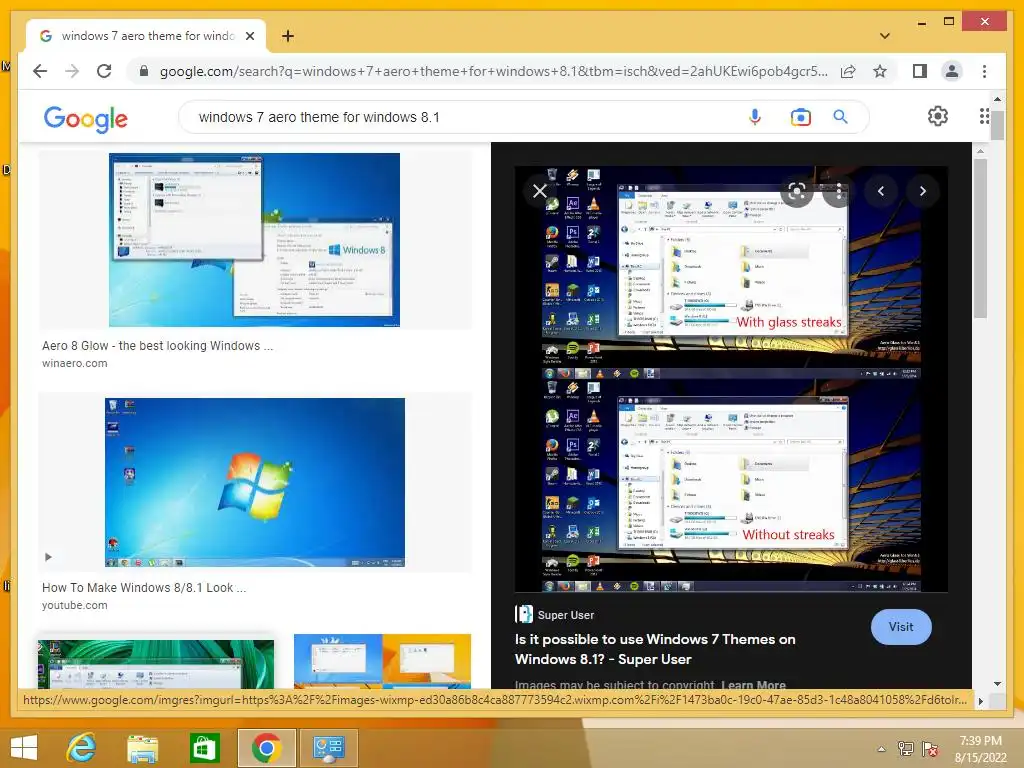
Task: Search inside image with Lens icon
Action: (x=796, y=191)
